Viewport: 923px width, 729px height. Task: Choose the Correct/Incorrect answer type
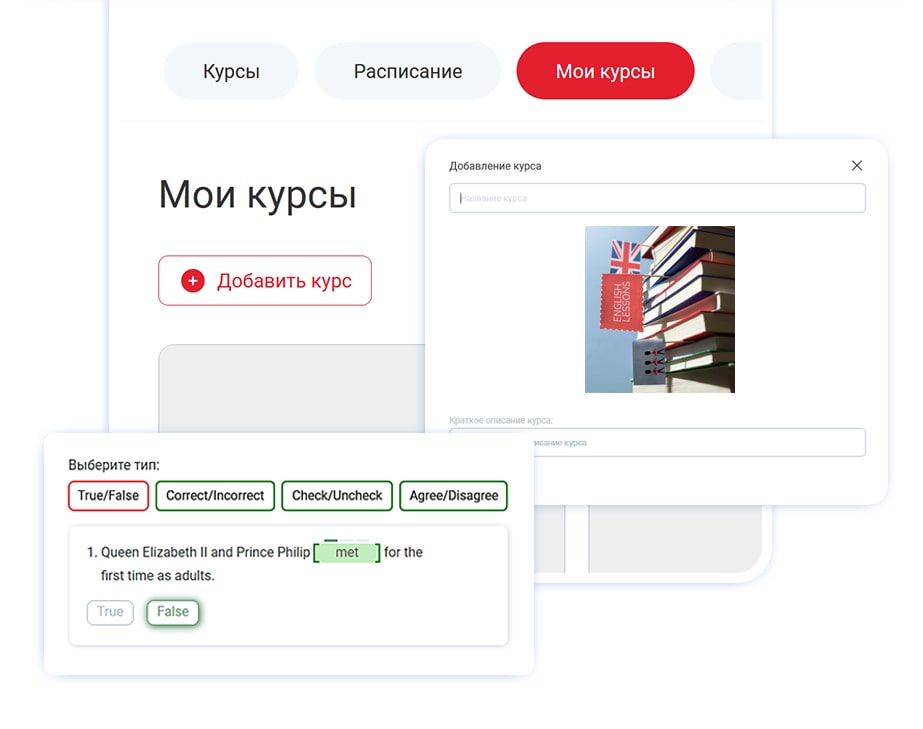coord(215,496)
